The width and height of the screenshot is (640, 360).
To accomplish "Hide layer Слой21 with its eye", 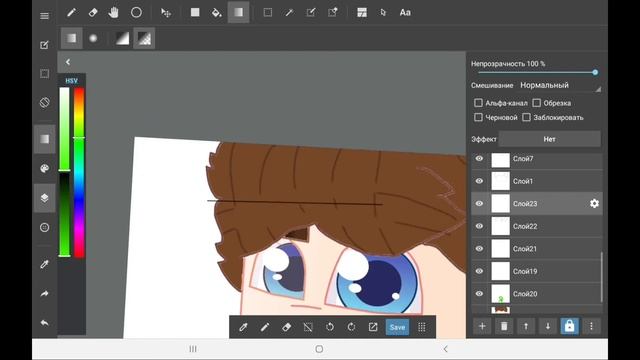I will point(479,248).
